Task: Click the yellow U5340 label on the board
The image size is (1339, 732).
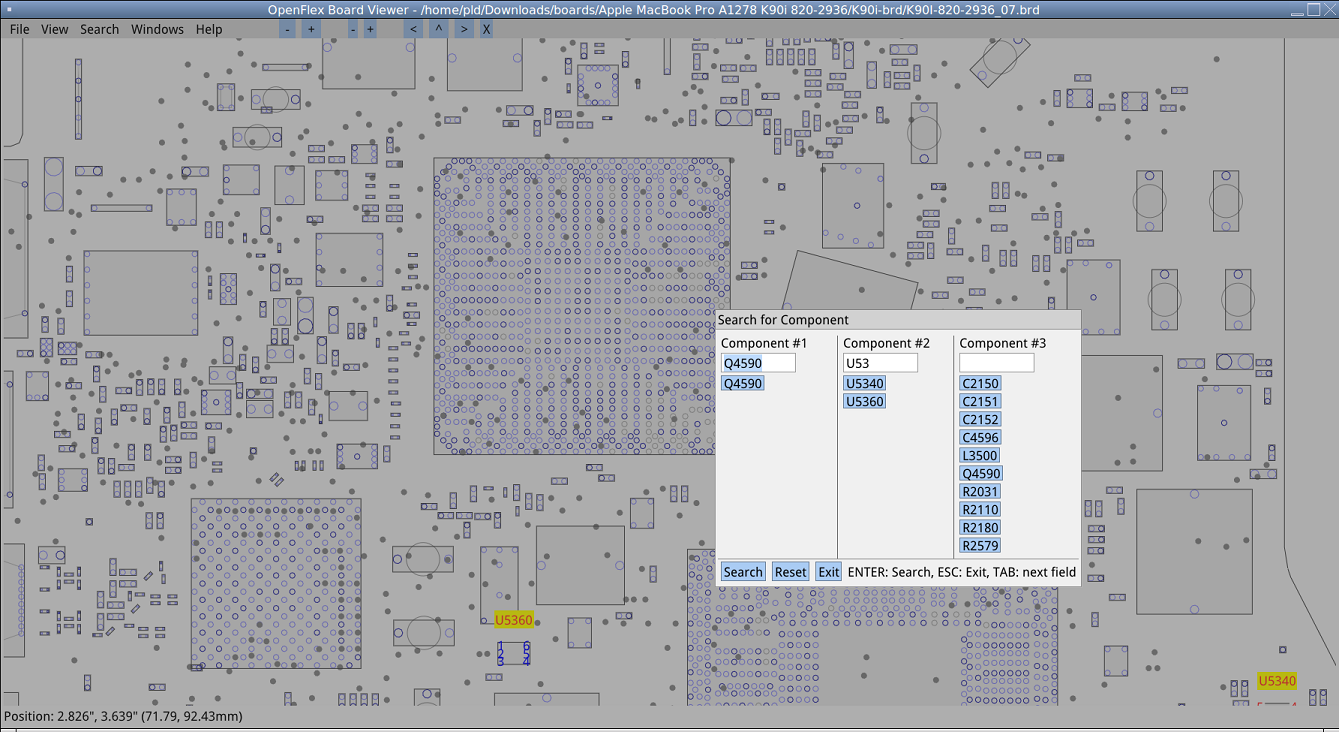Action: (1277, 681)
